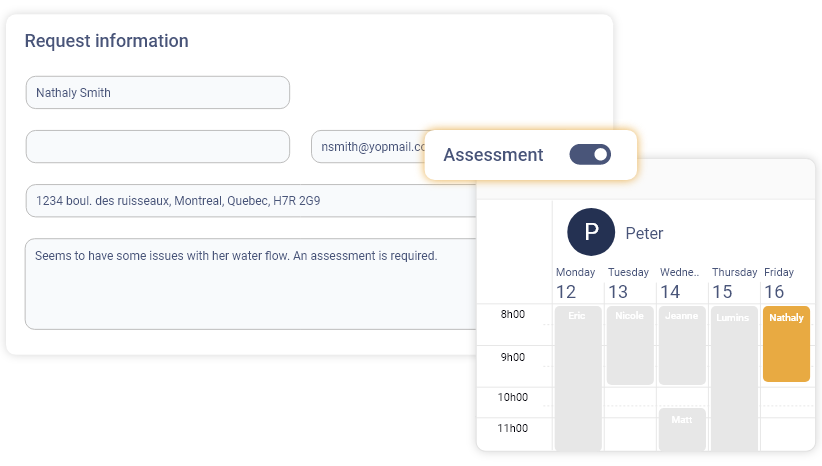The width and height of the screenshot is (822, 466).
Task: Select the Thursday 15 column header
Action: [733, 284]
